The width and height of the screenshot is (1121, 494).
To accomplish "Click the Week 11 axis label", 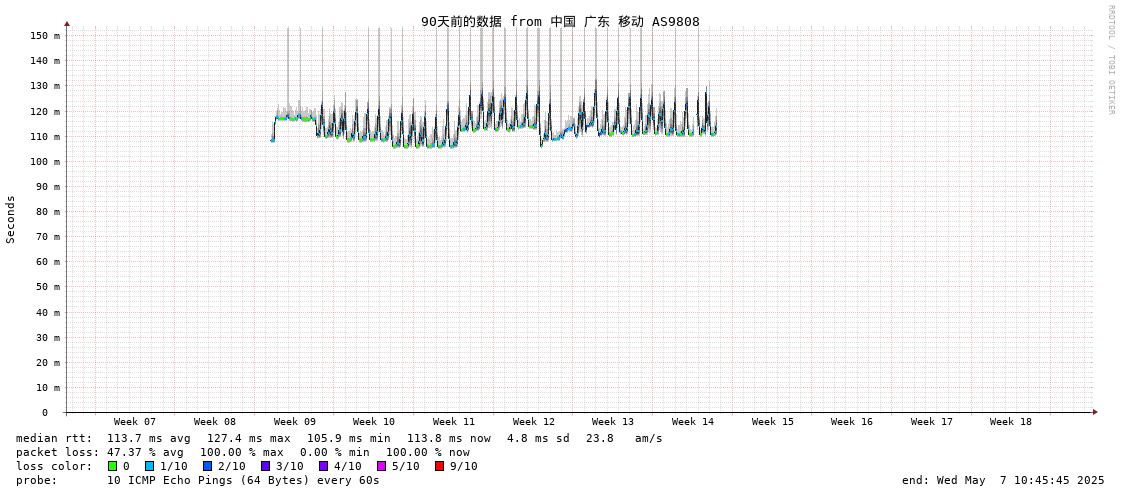I will point(454,422).
